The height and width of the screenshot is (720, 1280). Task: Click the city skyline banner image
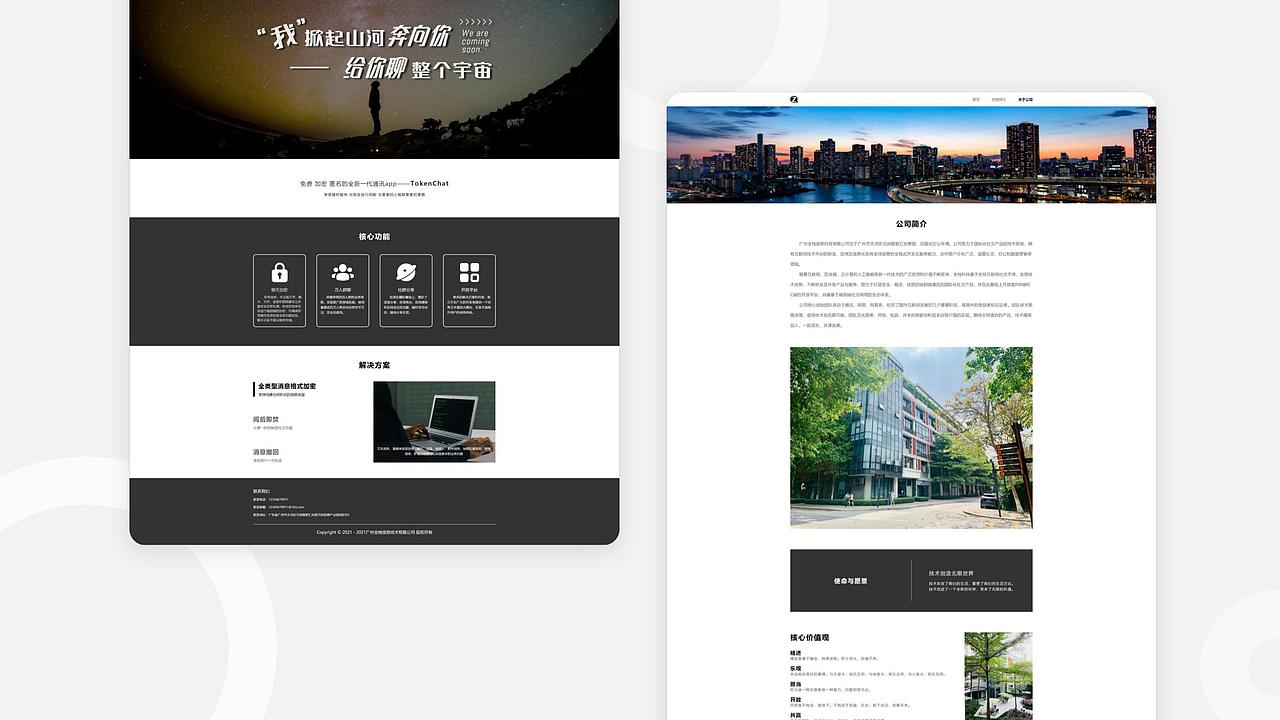[911, 155]
